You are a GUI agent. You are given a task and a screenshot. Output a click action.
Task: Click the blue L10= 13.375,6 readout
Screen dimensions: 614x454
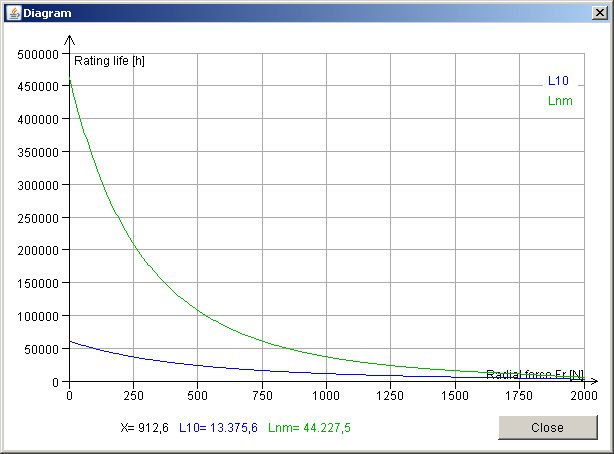(219, 428)
